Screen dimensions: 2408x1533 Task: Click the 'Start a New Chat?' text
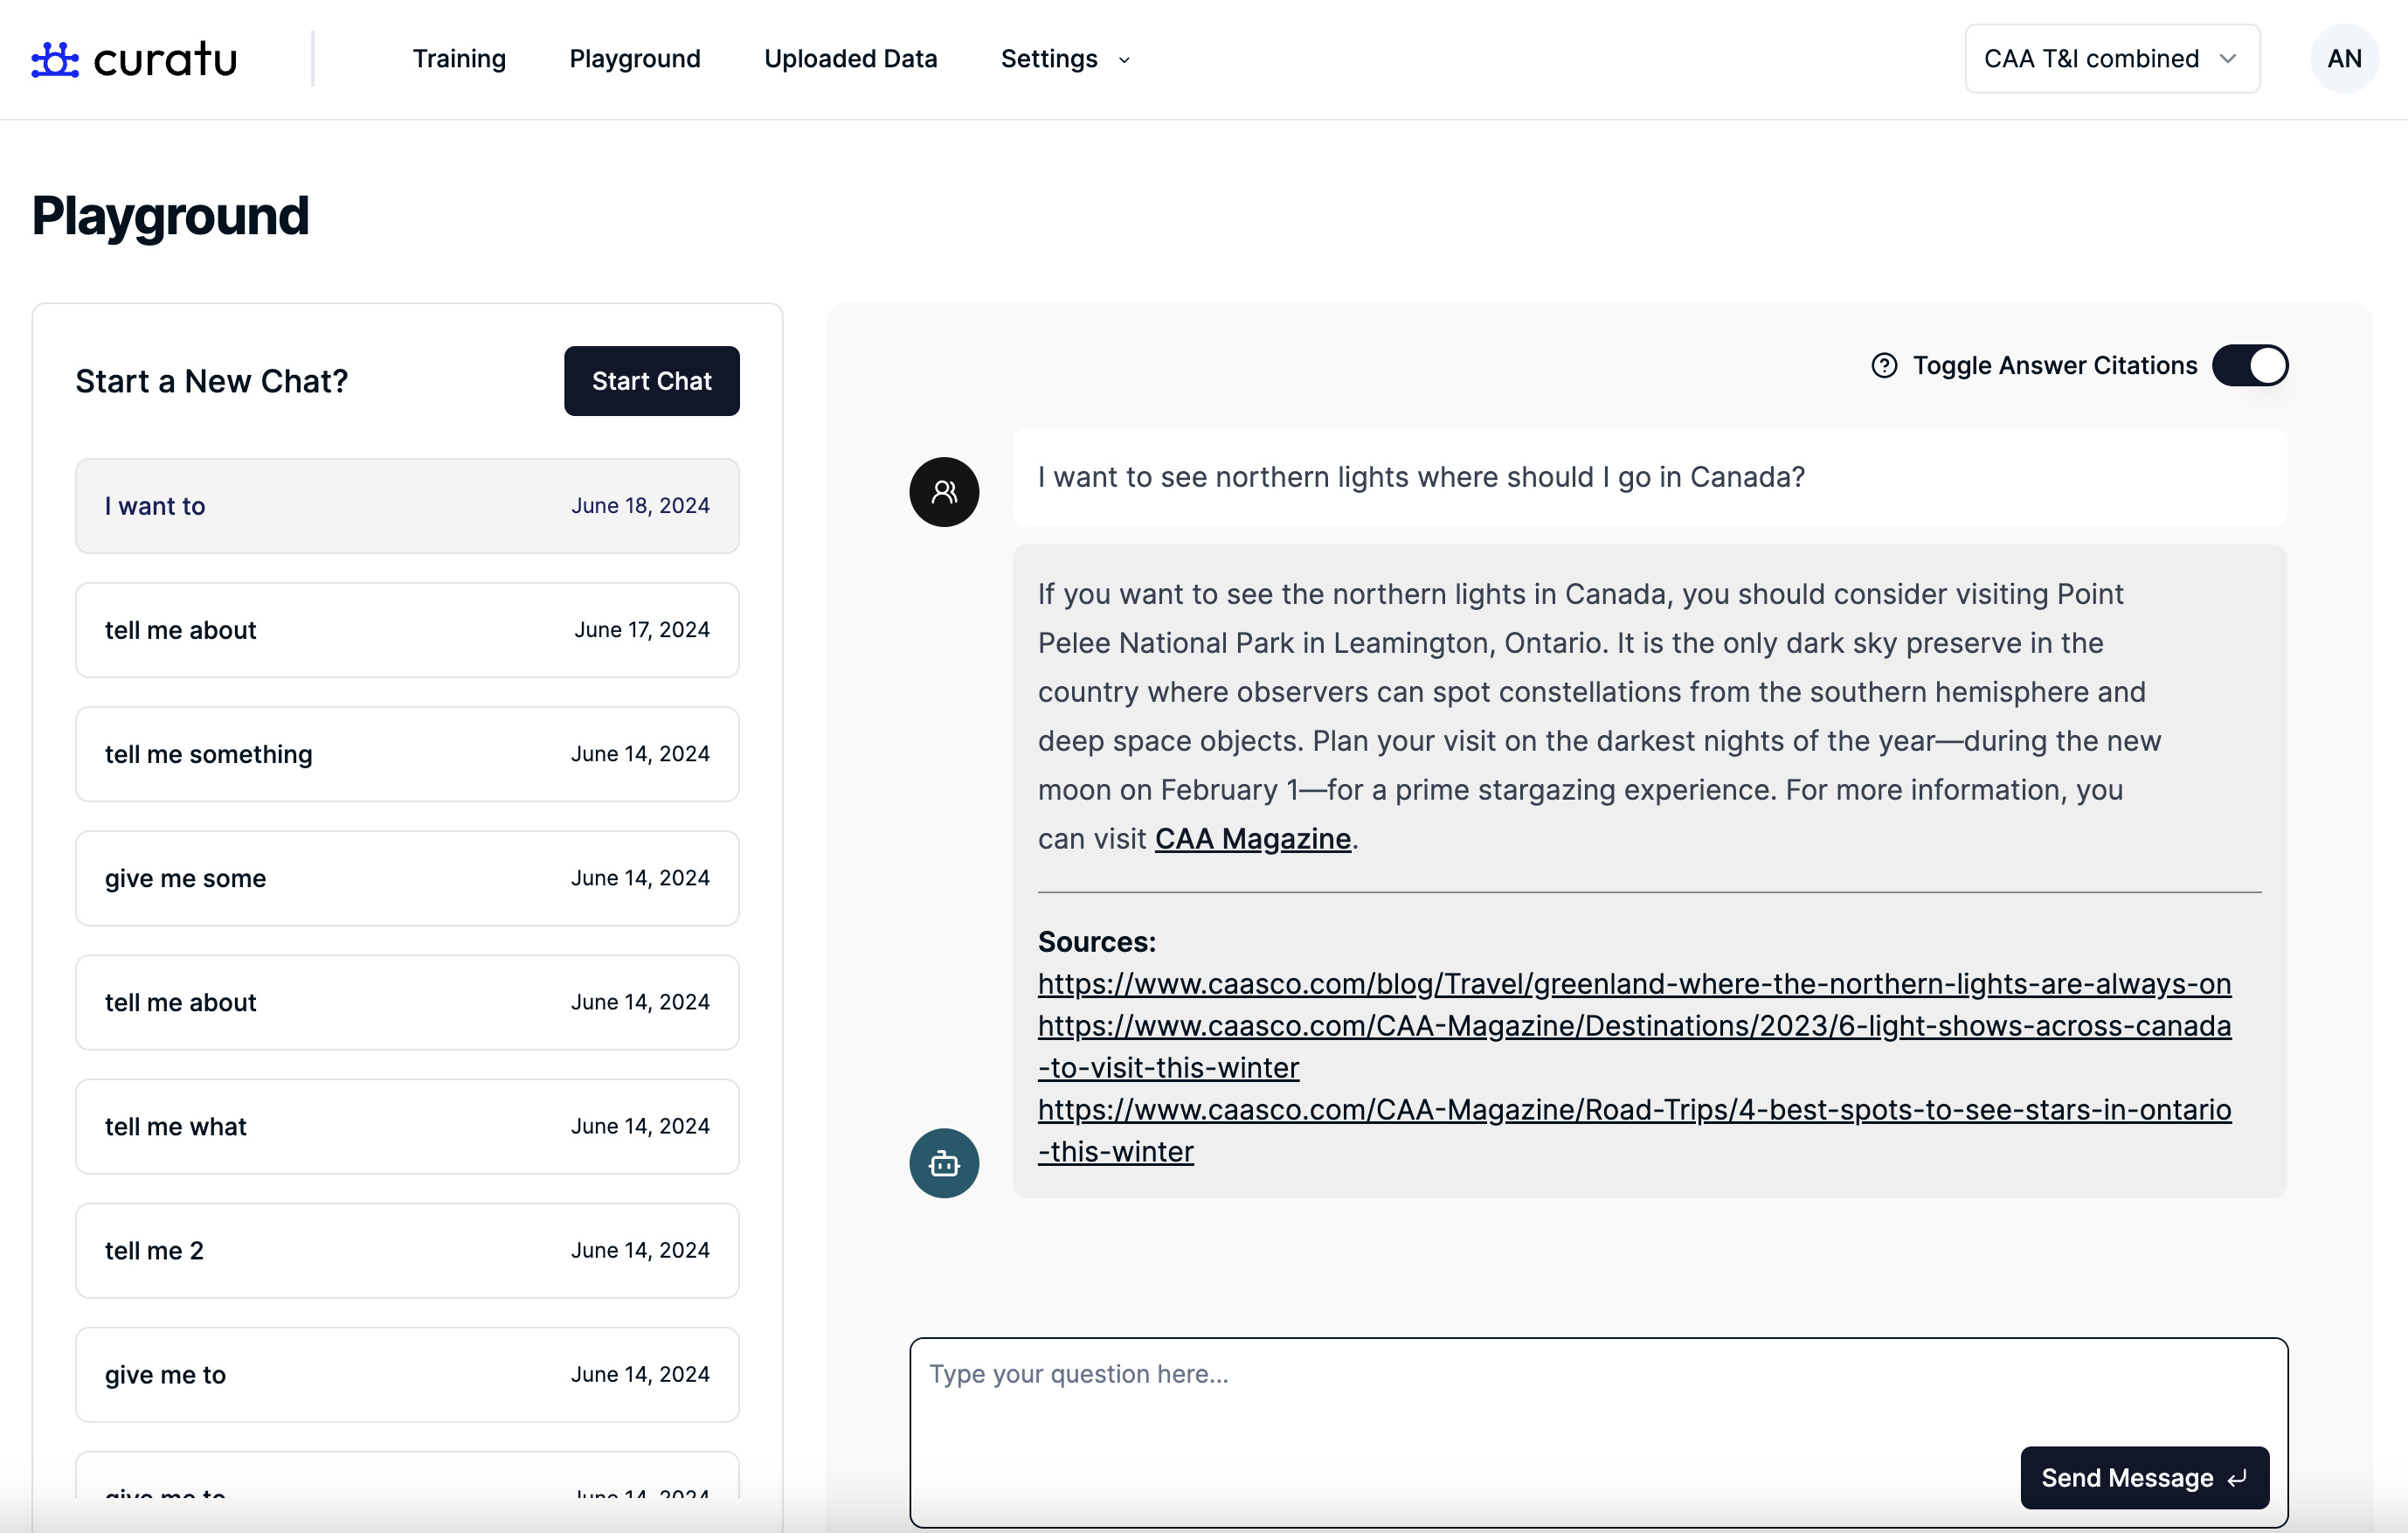click(x=211, y=381)
